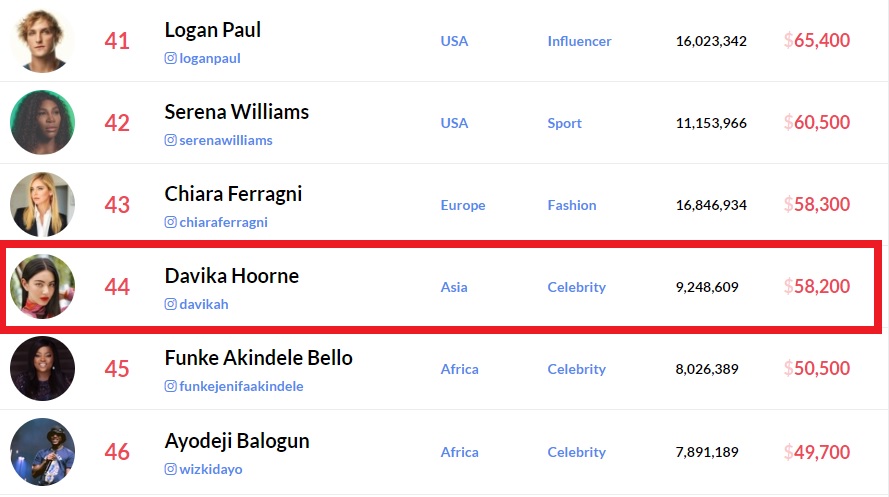Click USA region in Serena Williams row
The height and width of the screenshot is (497, 889).
click(454, 123)
